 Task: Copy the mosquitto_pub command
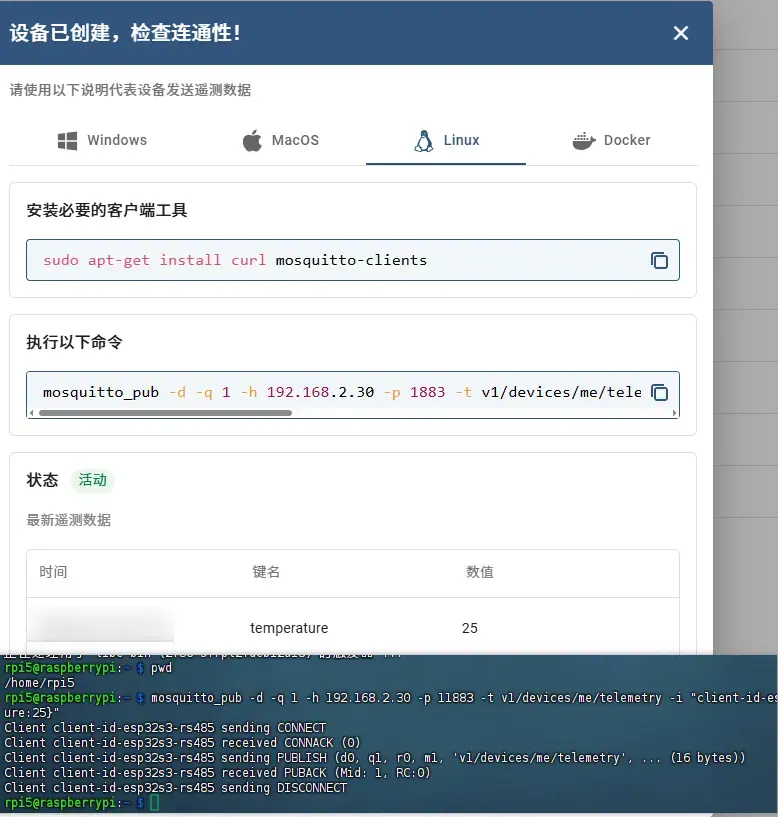(659, 392)
